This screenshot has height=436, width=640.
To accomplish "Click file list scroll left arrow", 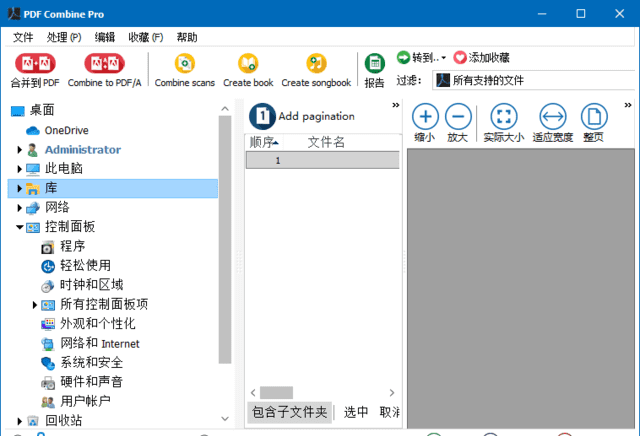I will click(253, 393).
